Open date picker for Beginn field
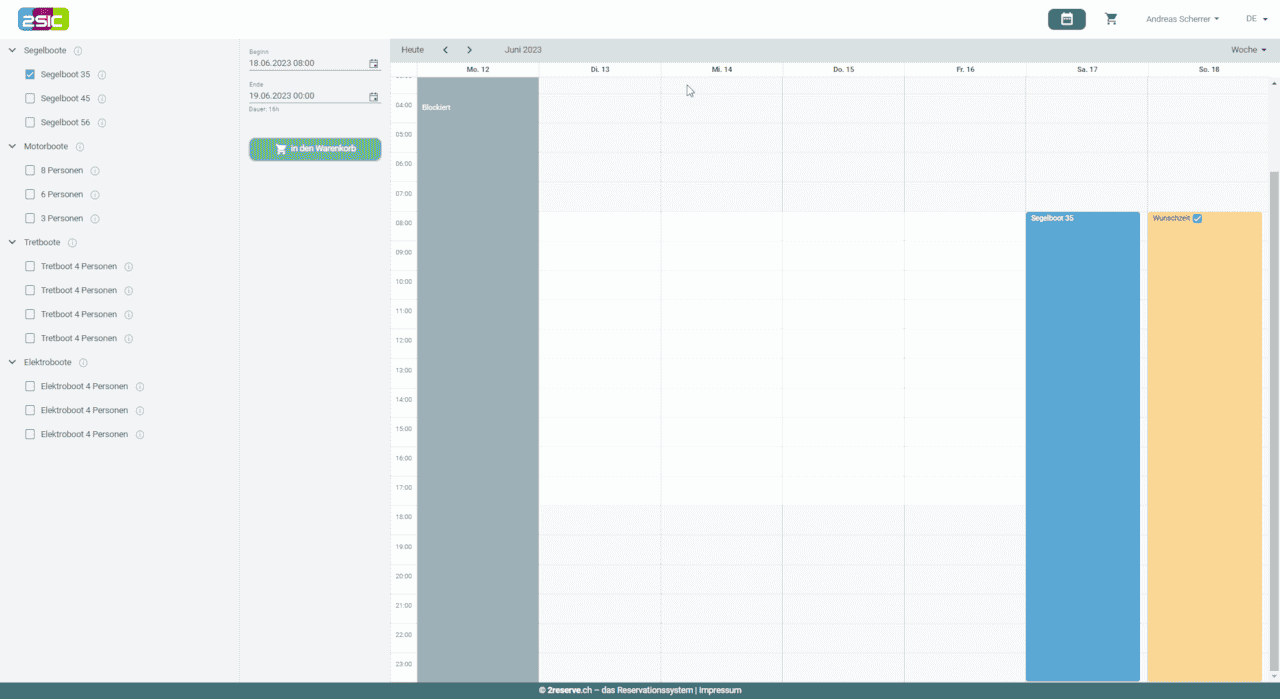Viewport: 1280px width, 699px height. pos(374,63)
